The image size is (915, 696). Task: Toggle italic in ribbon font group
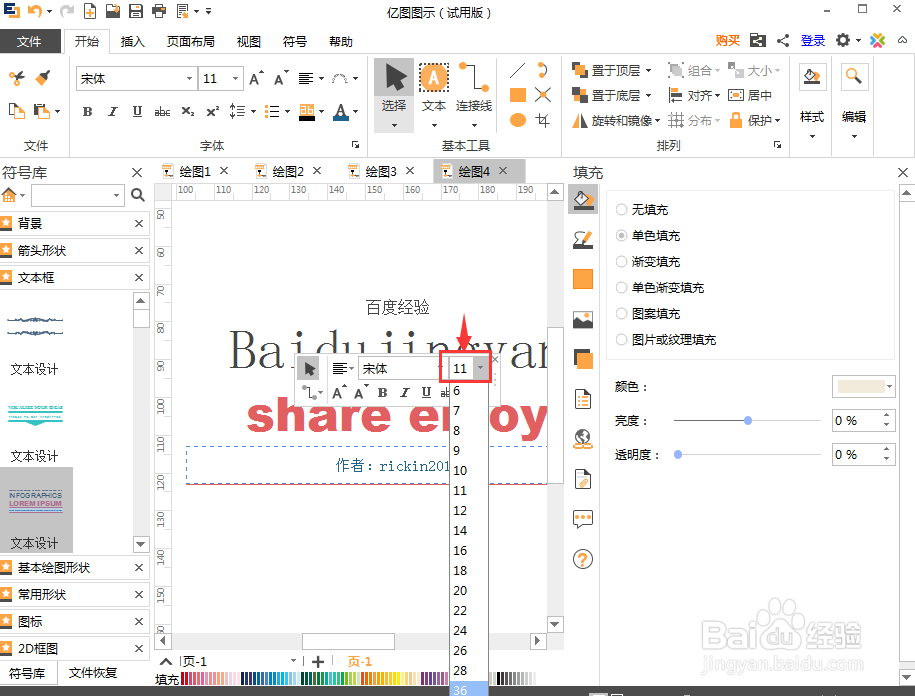tap(113, 111)
